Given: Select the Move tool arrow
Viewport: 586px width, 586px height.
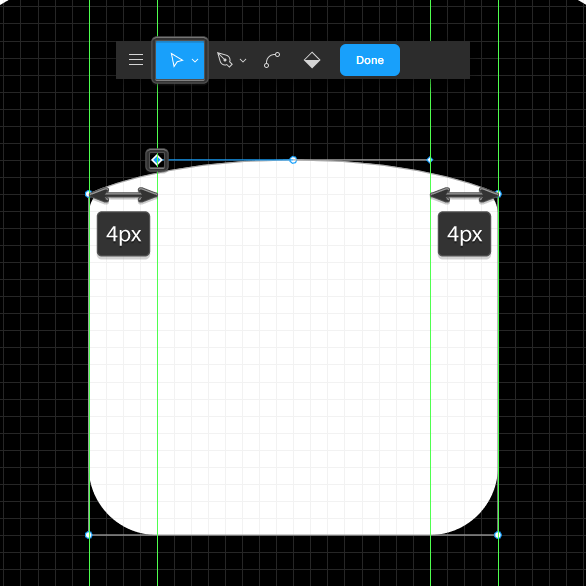Looking at the screenshot, I should click(x=176, y=60).
